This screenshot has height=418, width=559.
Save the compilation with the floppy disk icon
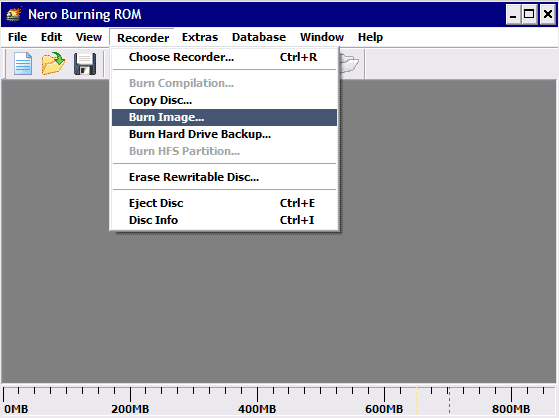[x=85, y=64]
